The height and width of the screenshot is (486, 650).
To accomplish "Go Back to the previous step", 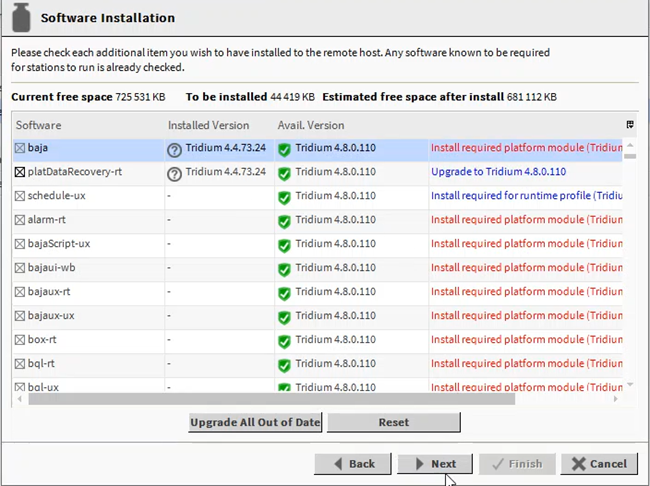I will click(x=352, y=464).
